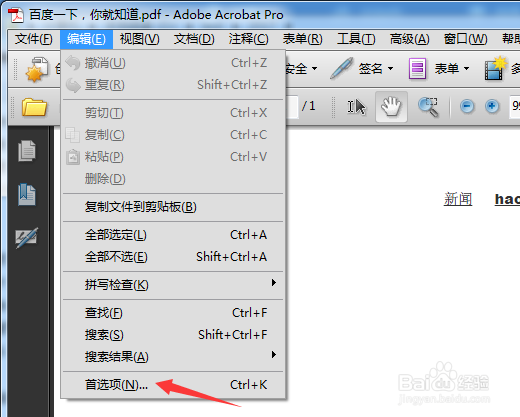520x417 pixels.
Task: Click the 签名 pen icon
Action: (341, 69)
